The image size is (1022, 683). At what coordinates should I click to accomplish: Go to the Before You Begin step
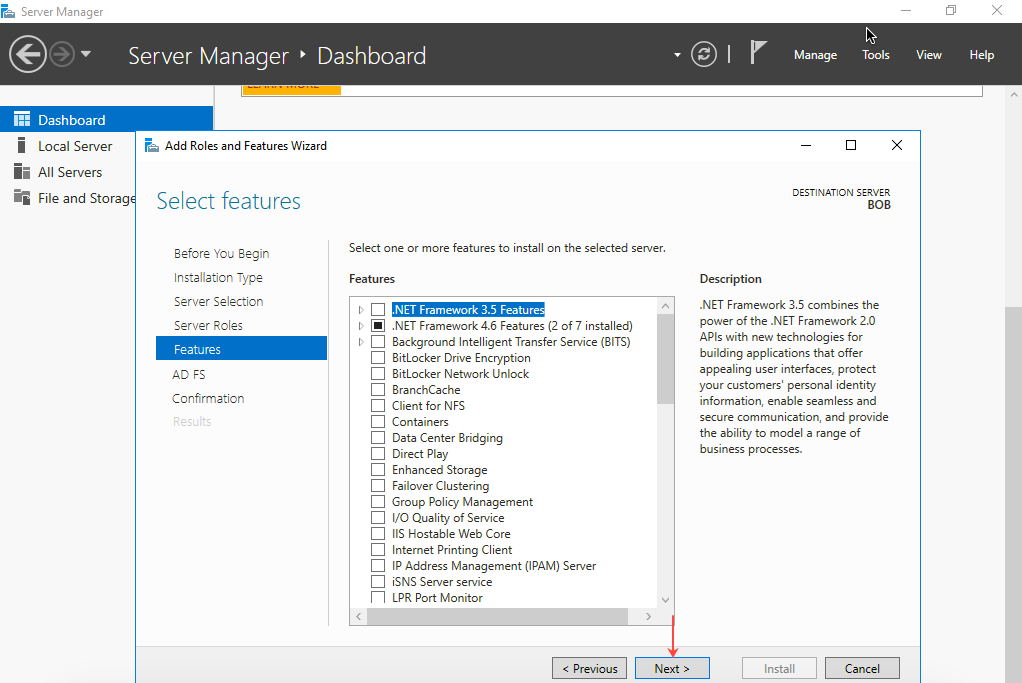221,254
